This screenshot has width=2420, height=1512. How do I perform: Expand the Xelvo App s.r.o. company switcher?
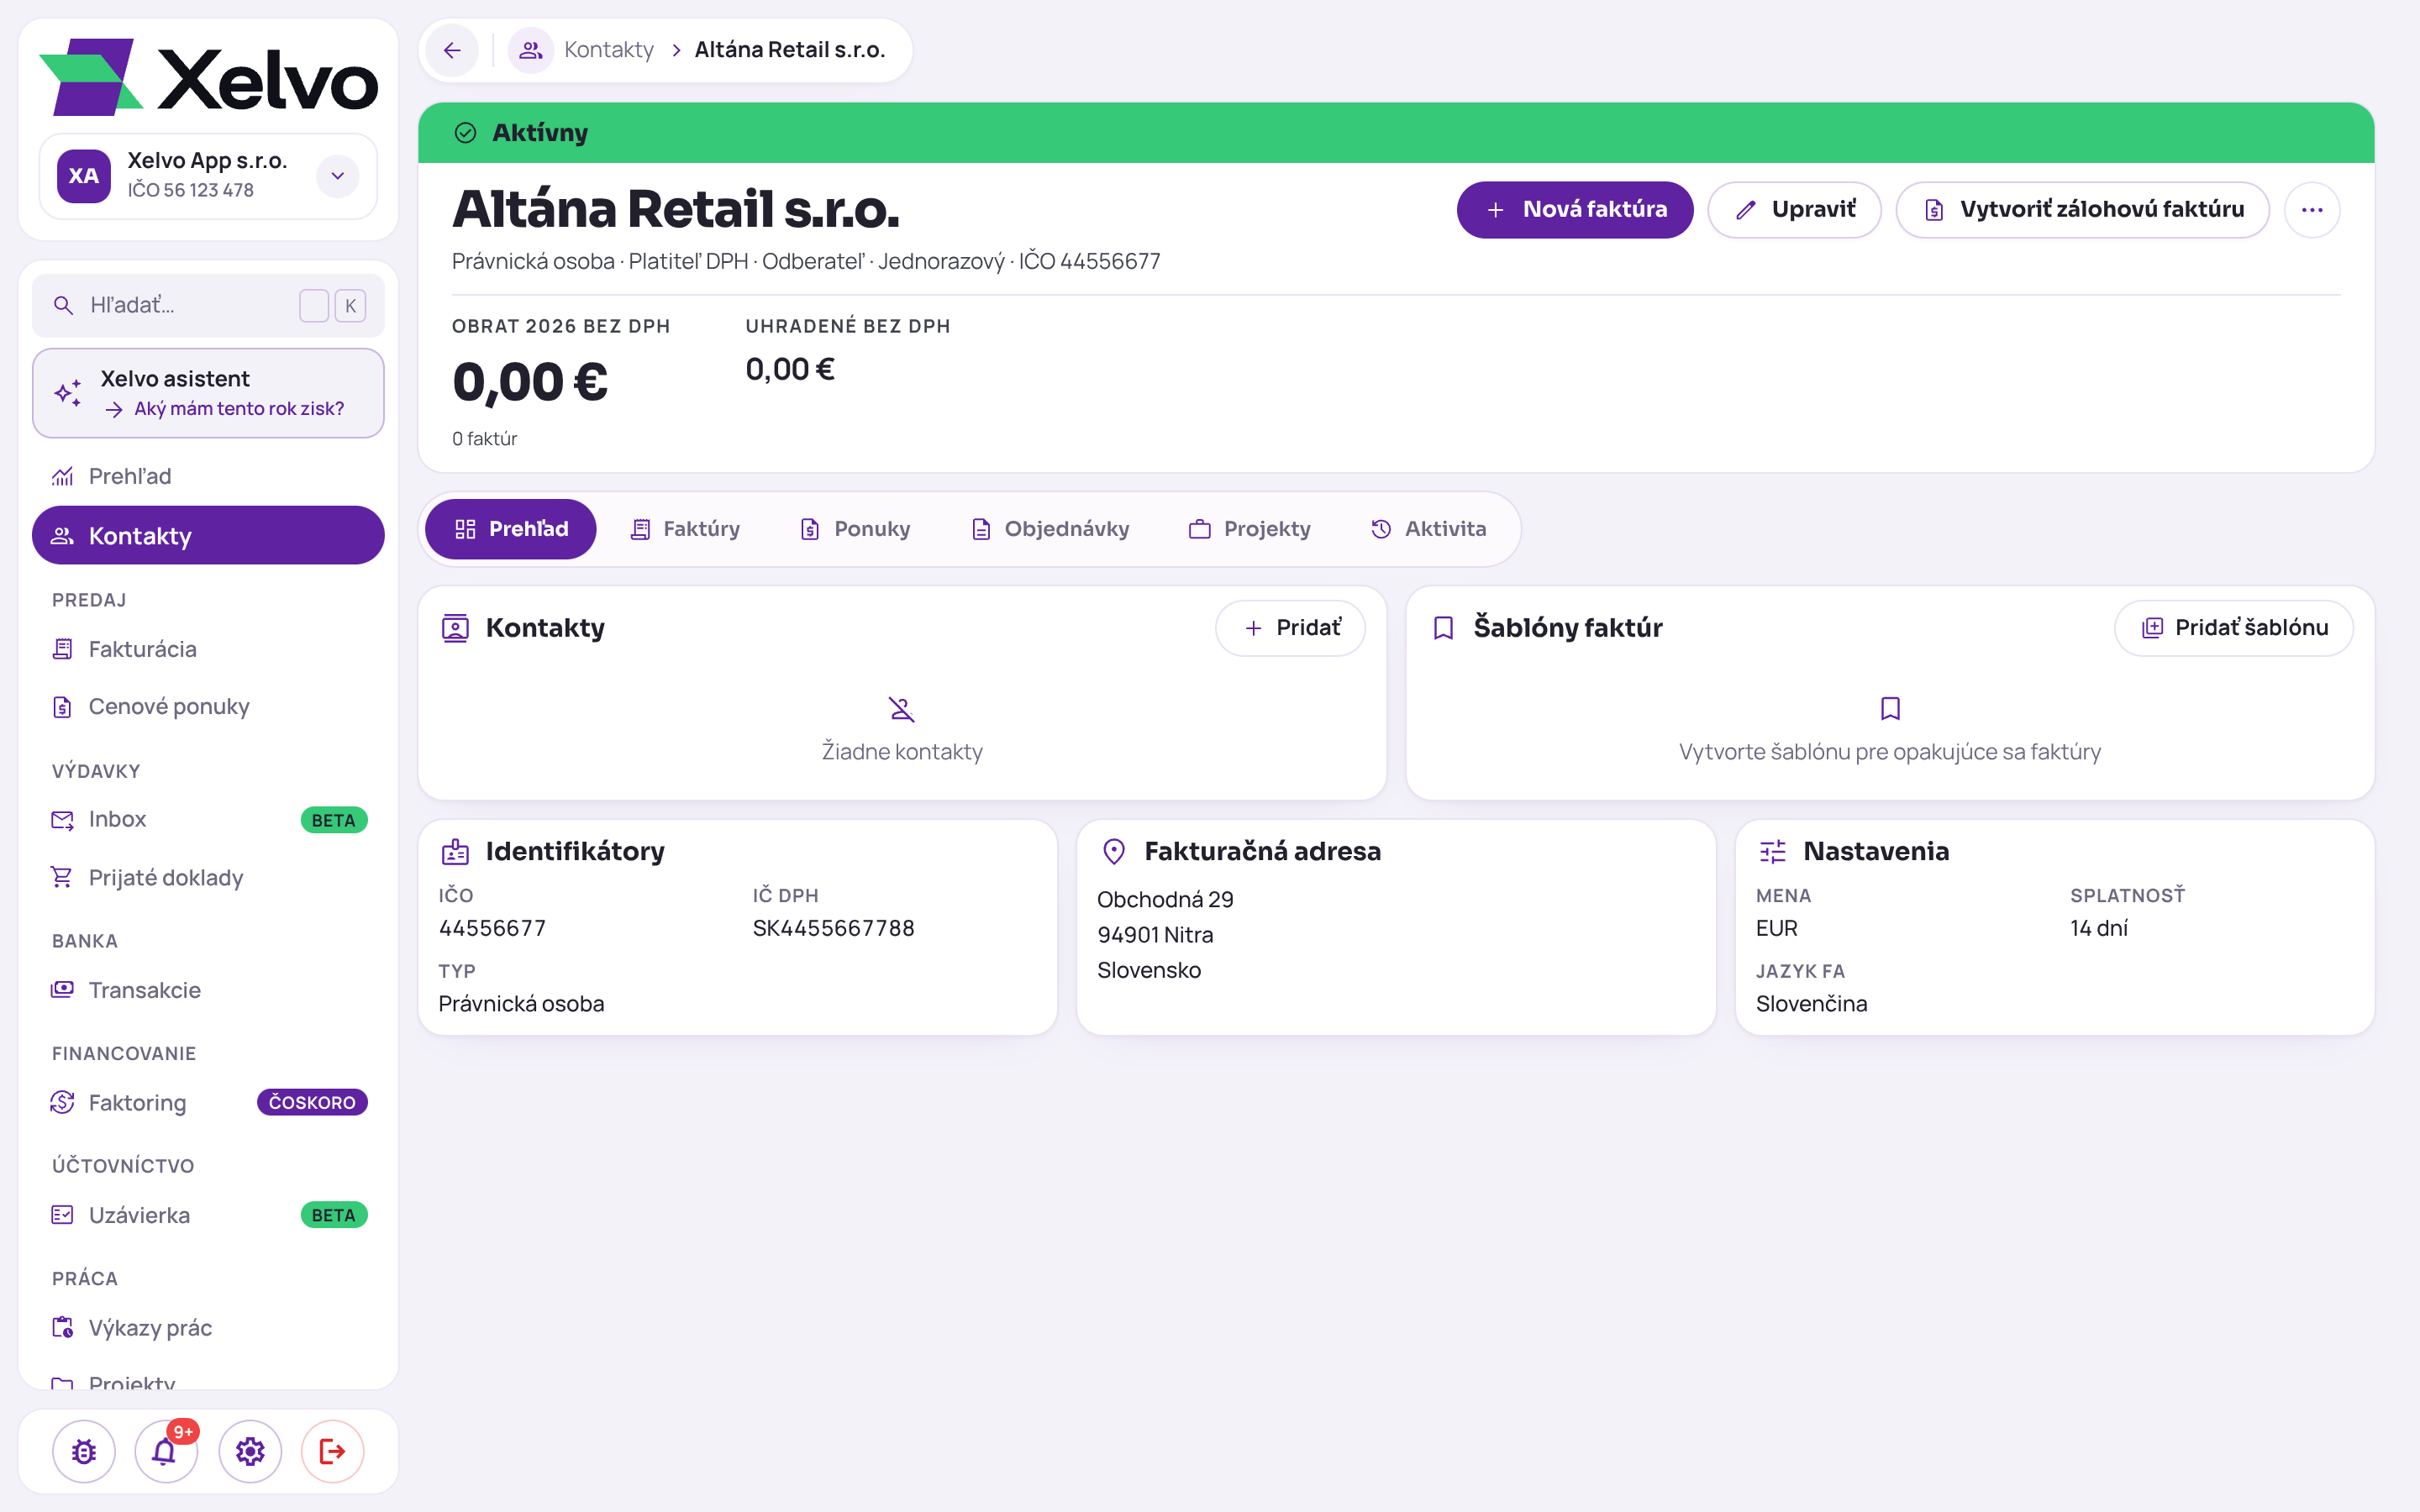(x=338, y=176)
